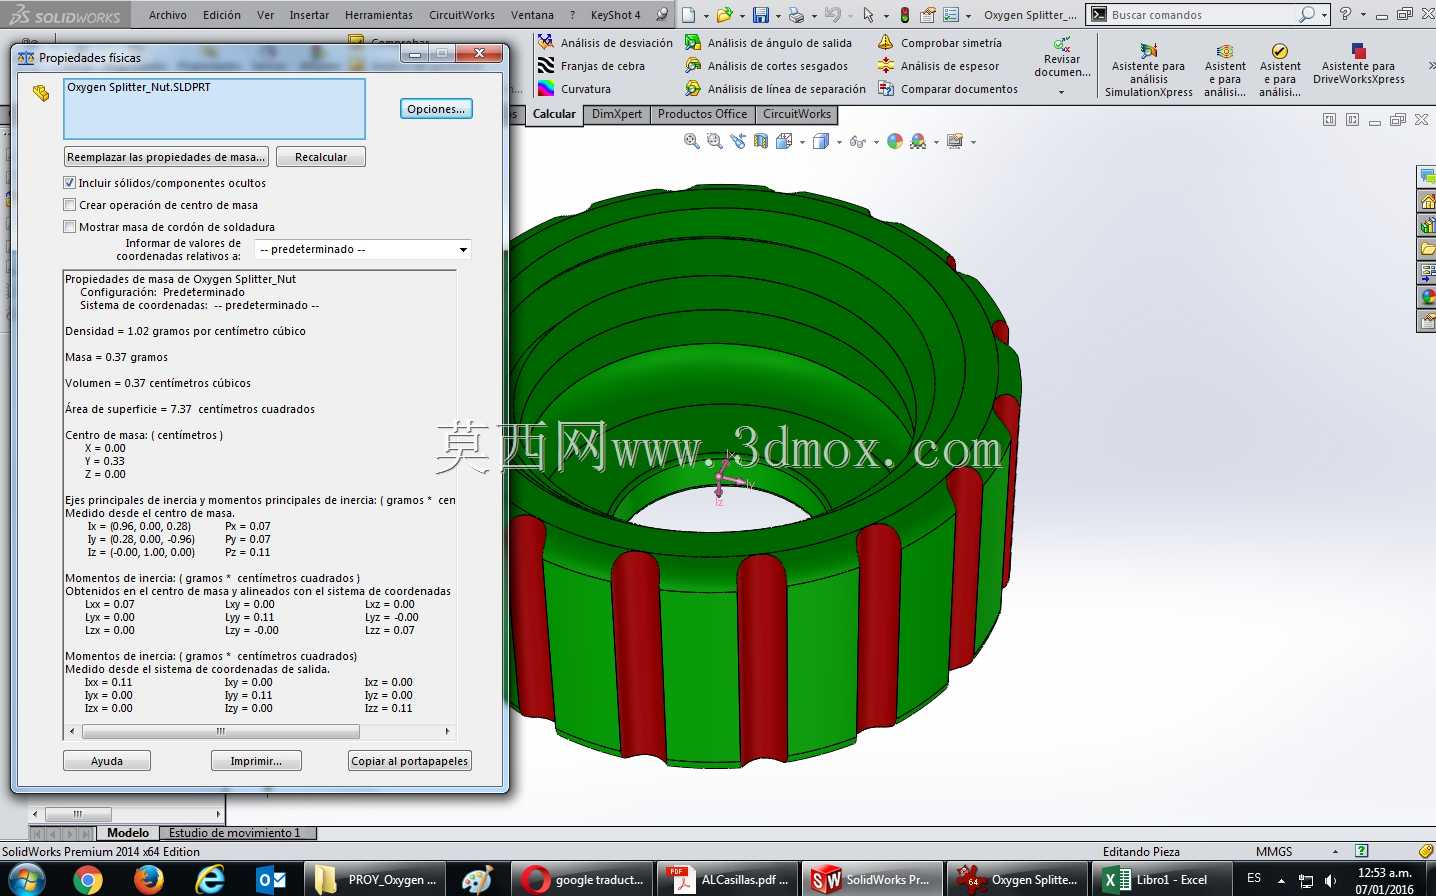Viewport: 1436px width, 896px height.
Task: Click the Options icon in quick toolbar
Action: tap(951, 15)
